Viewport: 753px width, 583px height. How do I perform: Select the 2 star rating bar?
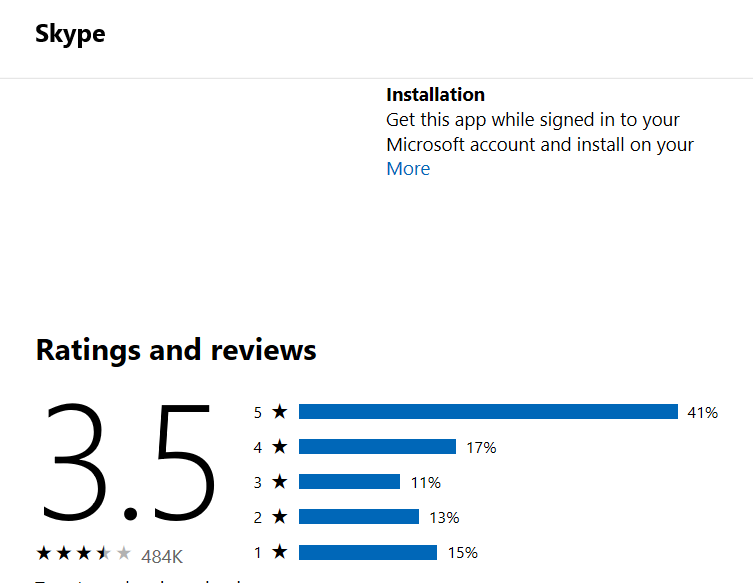coord(359,517)
